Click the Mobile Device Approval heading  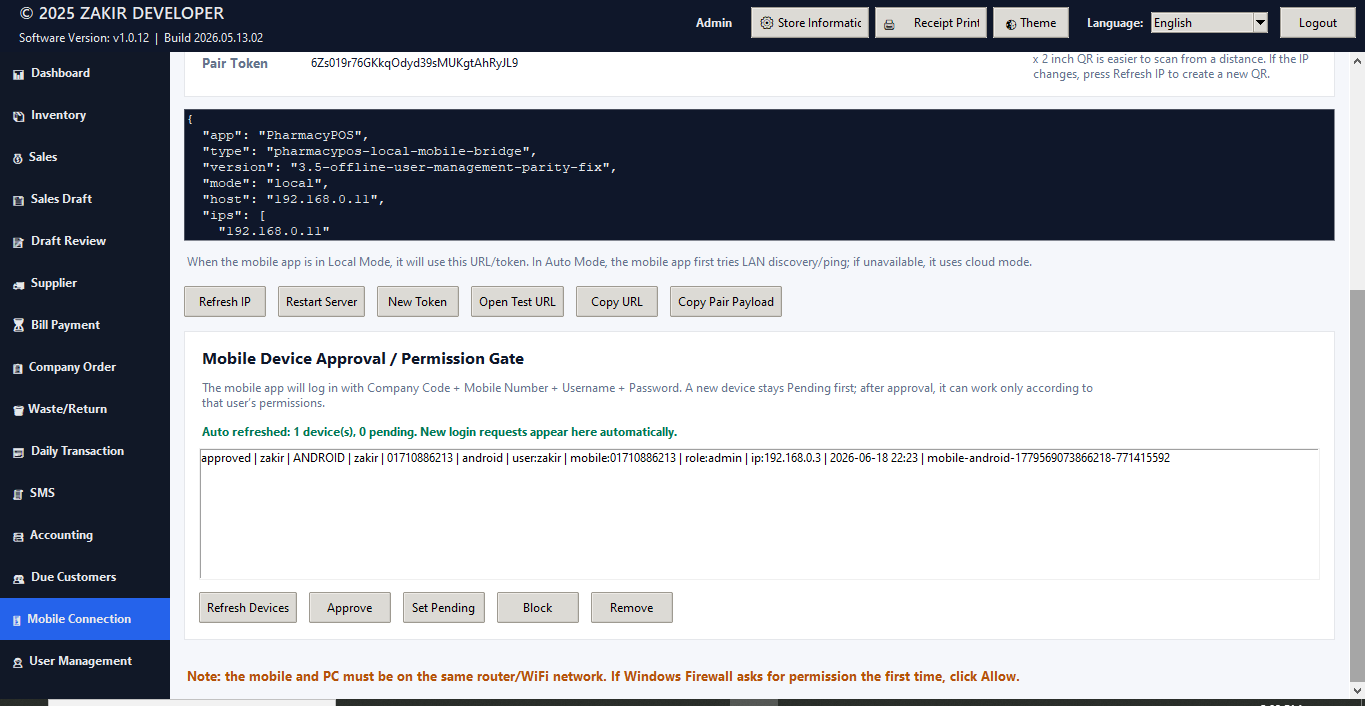363,359
